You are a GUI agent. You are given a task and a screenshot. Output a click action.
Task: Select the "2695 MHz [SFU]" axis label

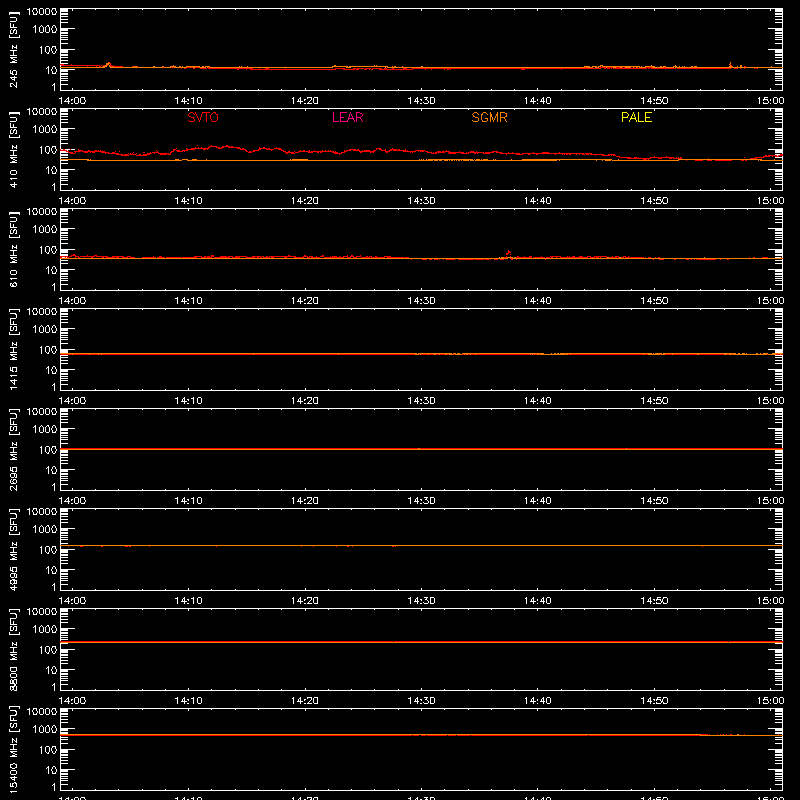point(13,449)
